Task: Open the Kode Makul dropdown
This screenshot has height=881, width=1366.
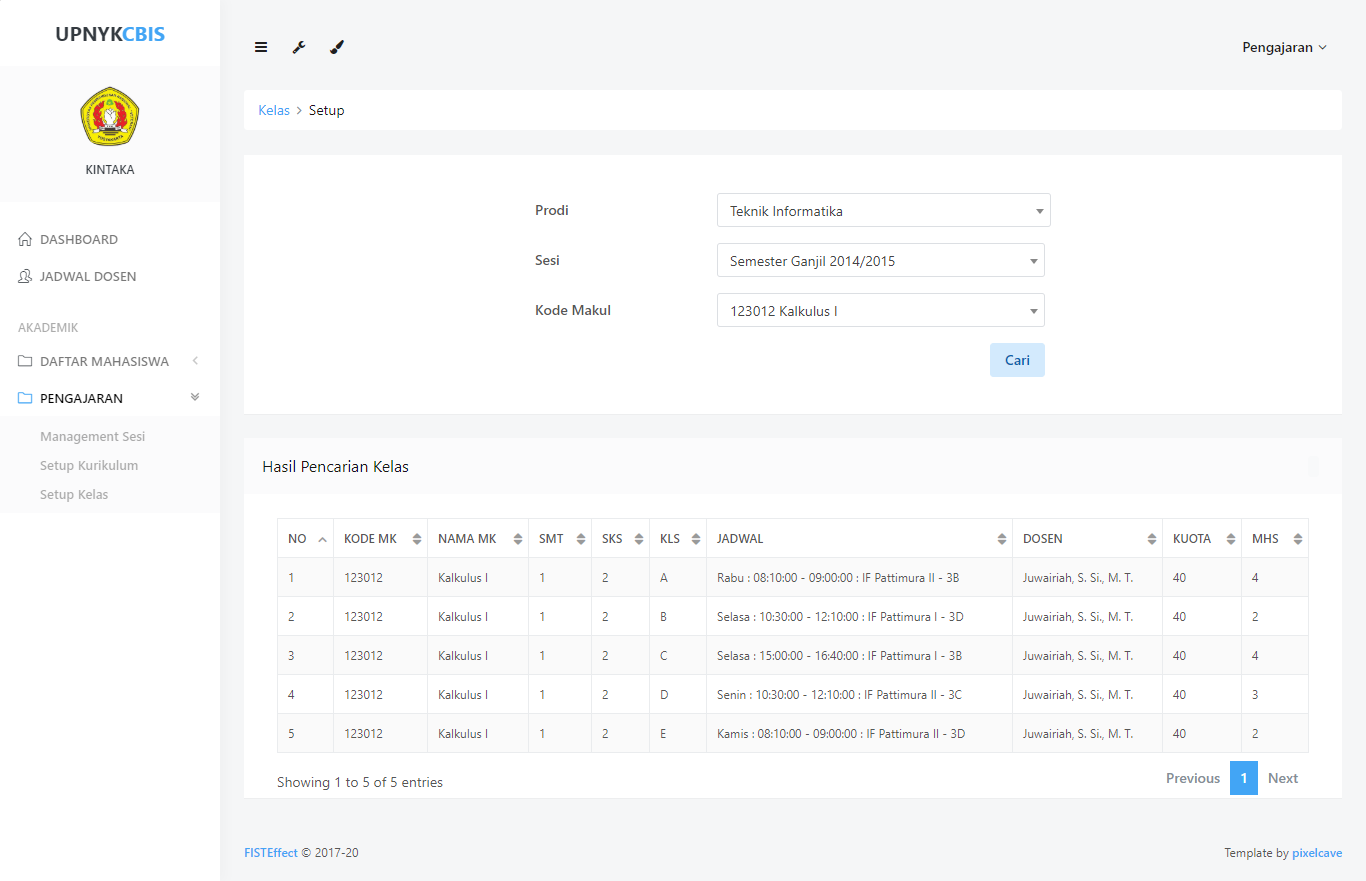Action: pos(880,311)
